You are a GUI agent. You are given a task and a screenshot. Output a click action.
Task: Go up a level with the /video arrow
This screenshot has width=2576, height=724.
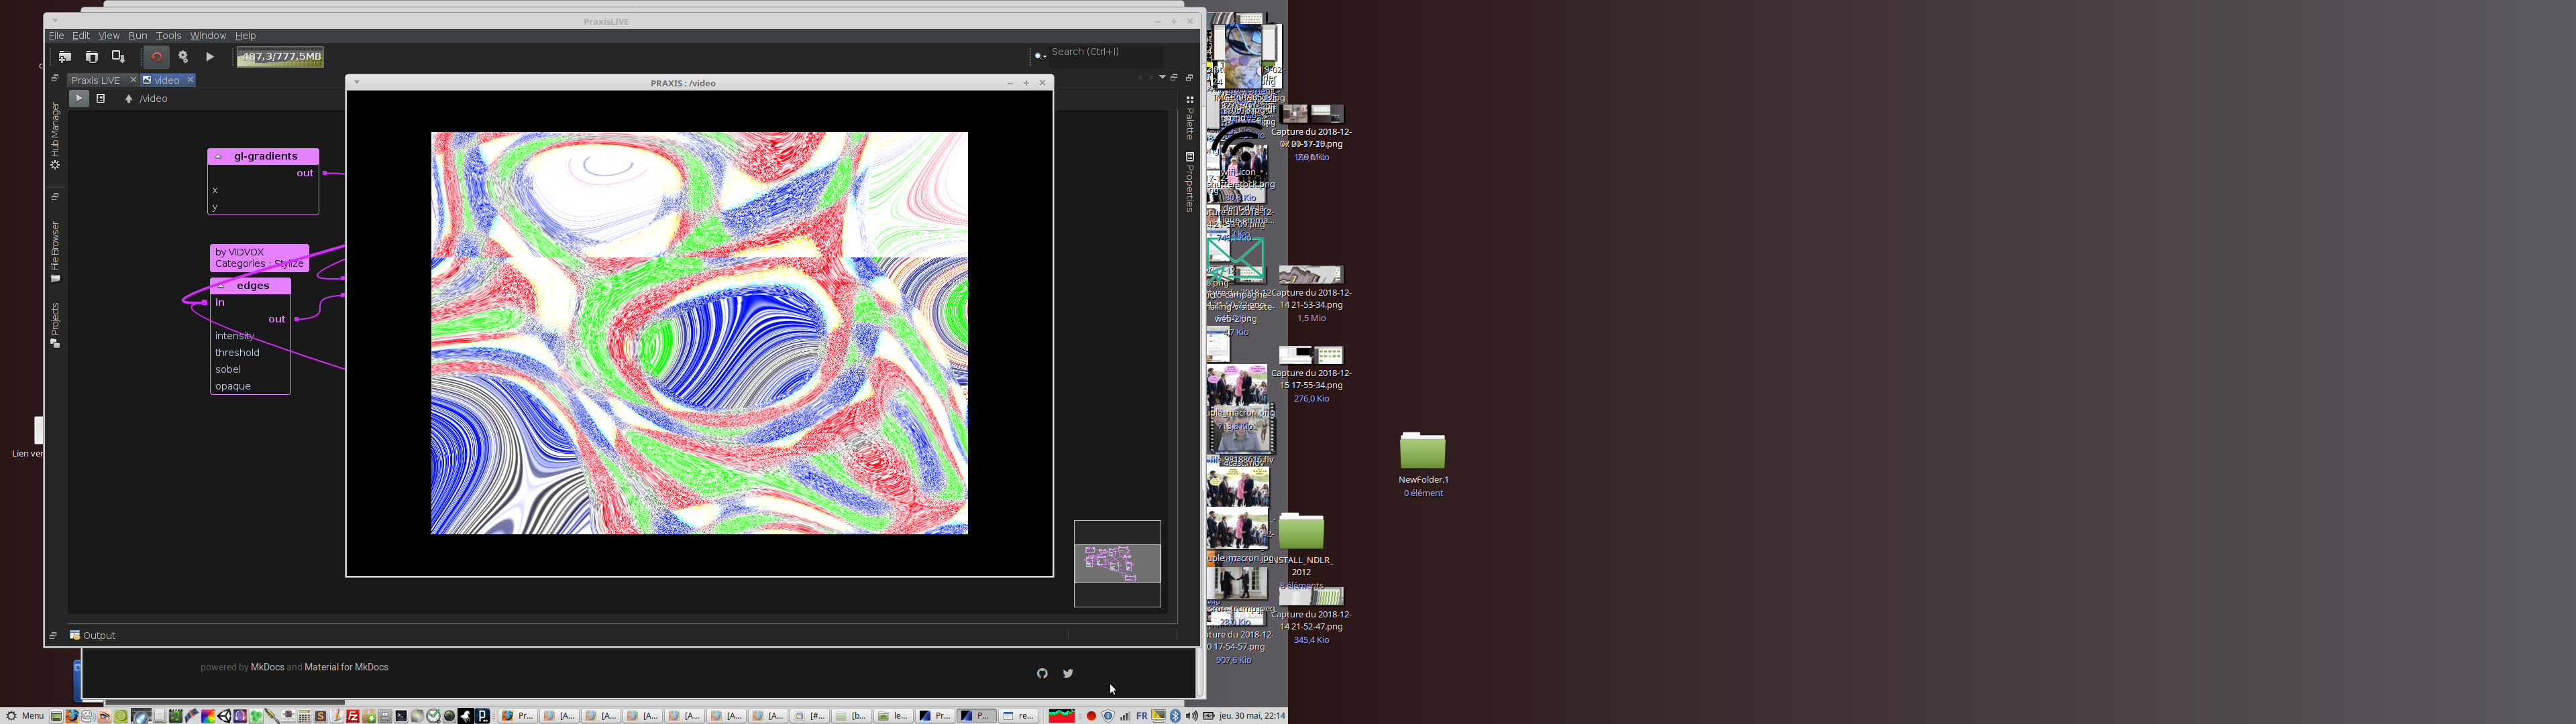[x=129, y=99]
